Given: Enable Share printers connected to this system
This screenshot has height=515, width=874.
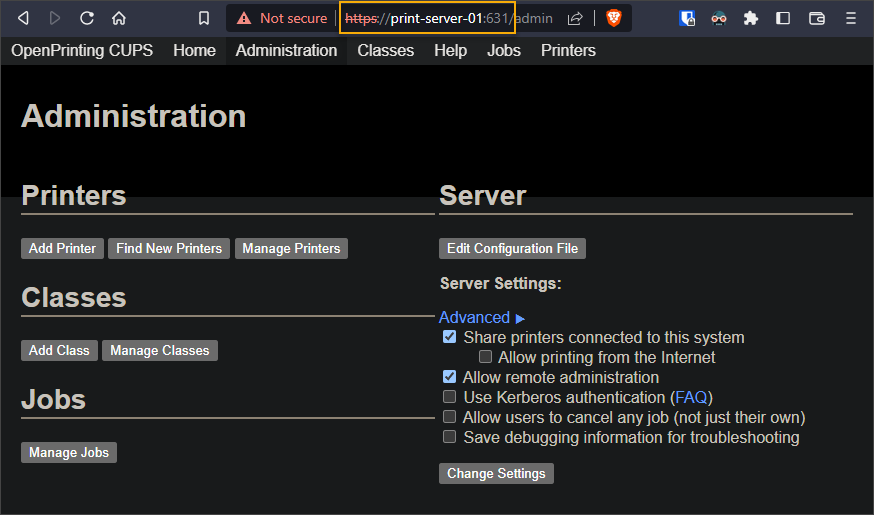Looking at the screenshot, I should [x=449, y=337].
